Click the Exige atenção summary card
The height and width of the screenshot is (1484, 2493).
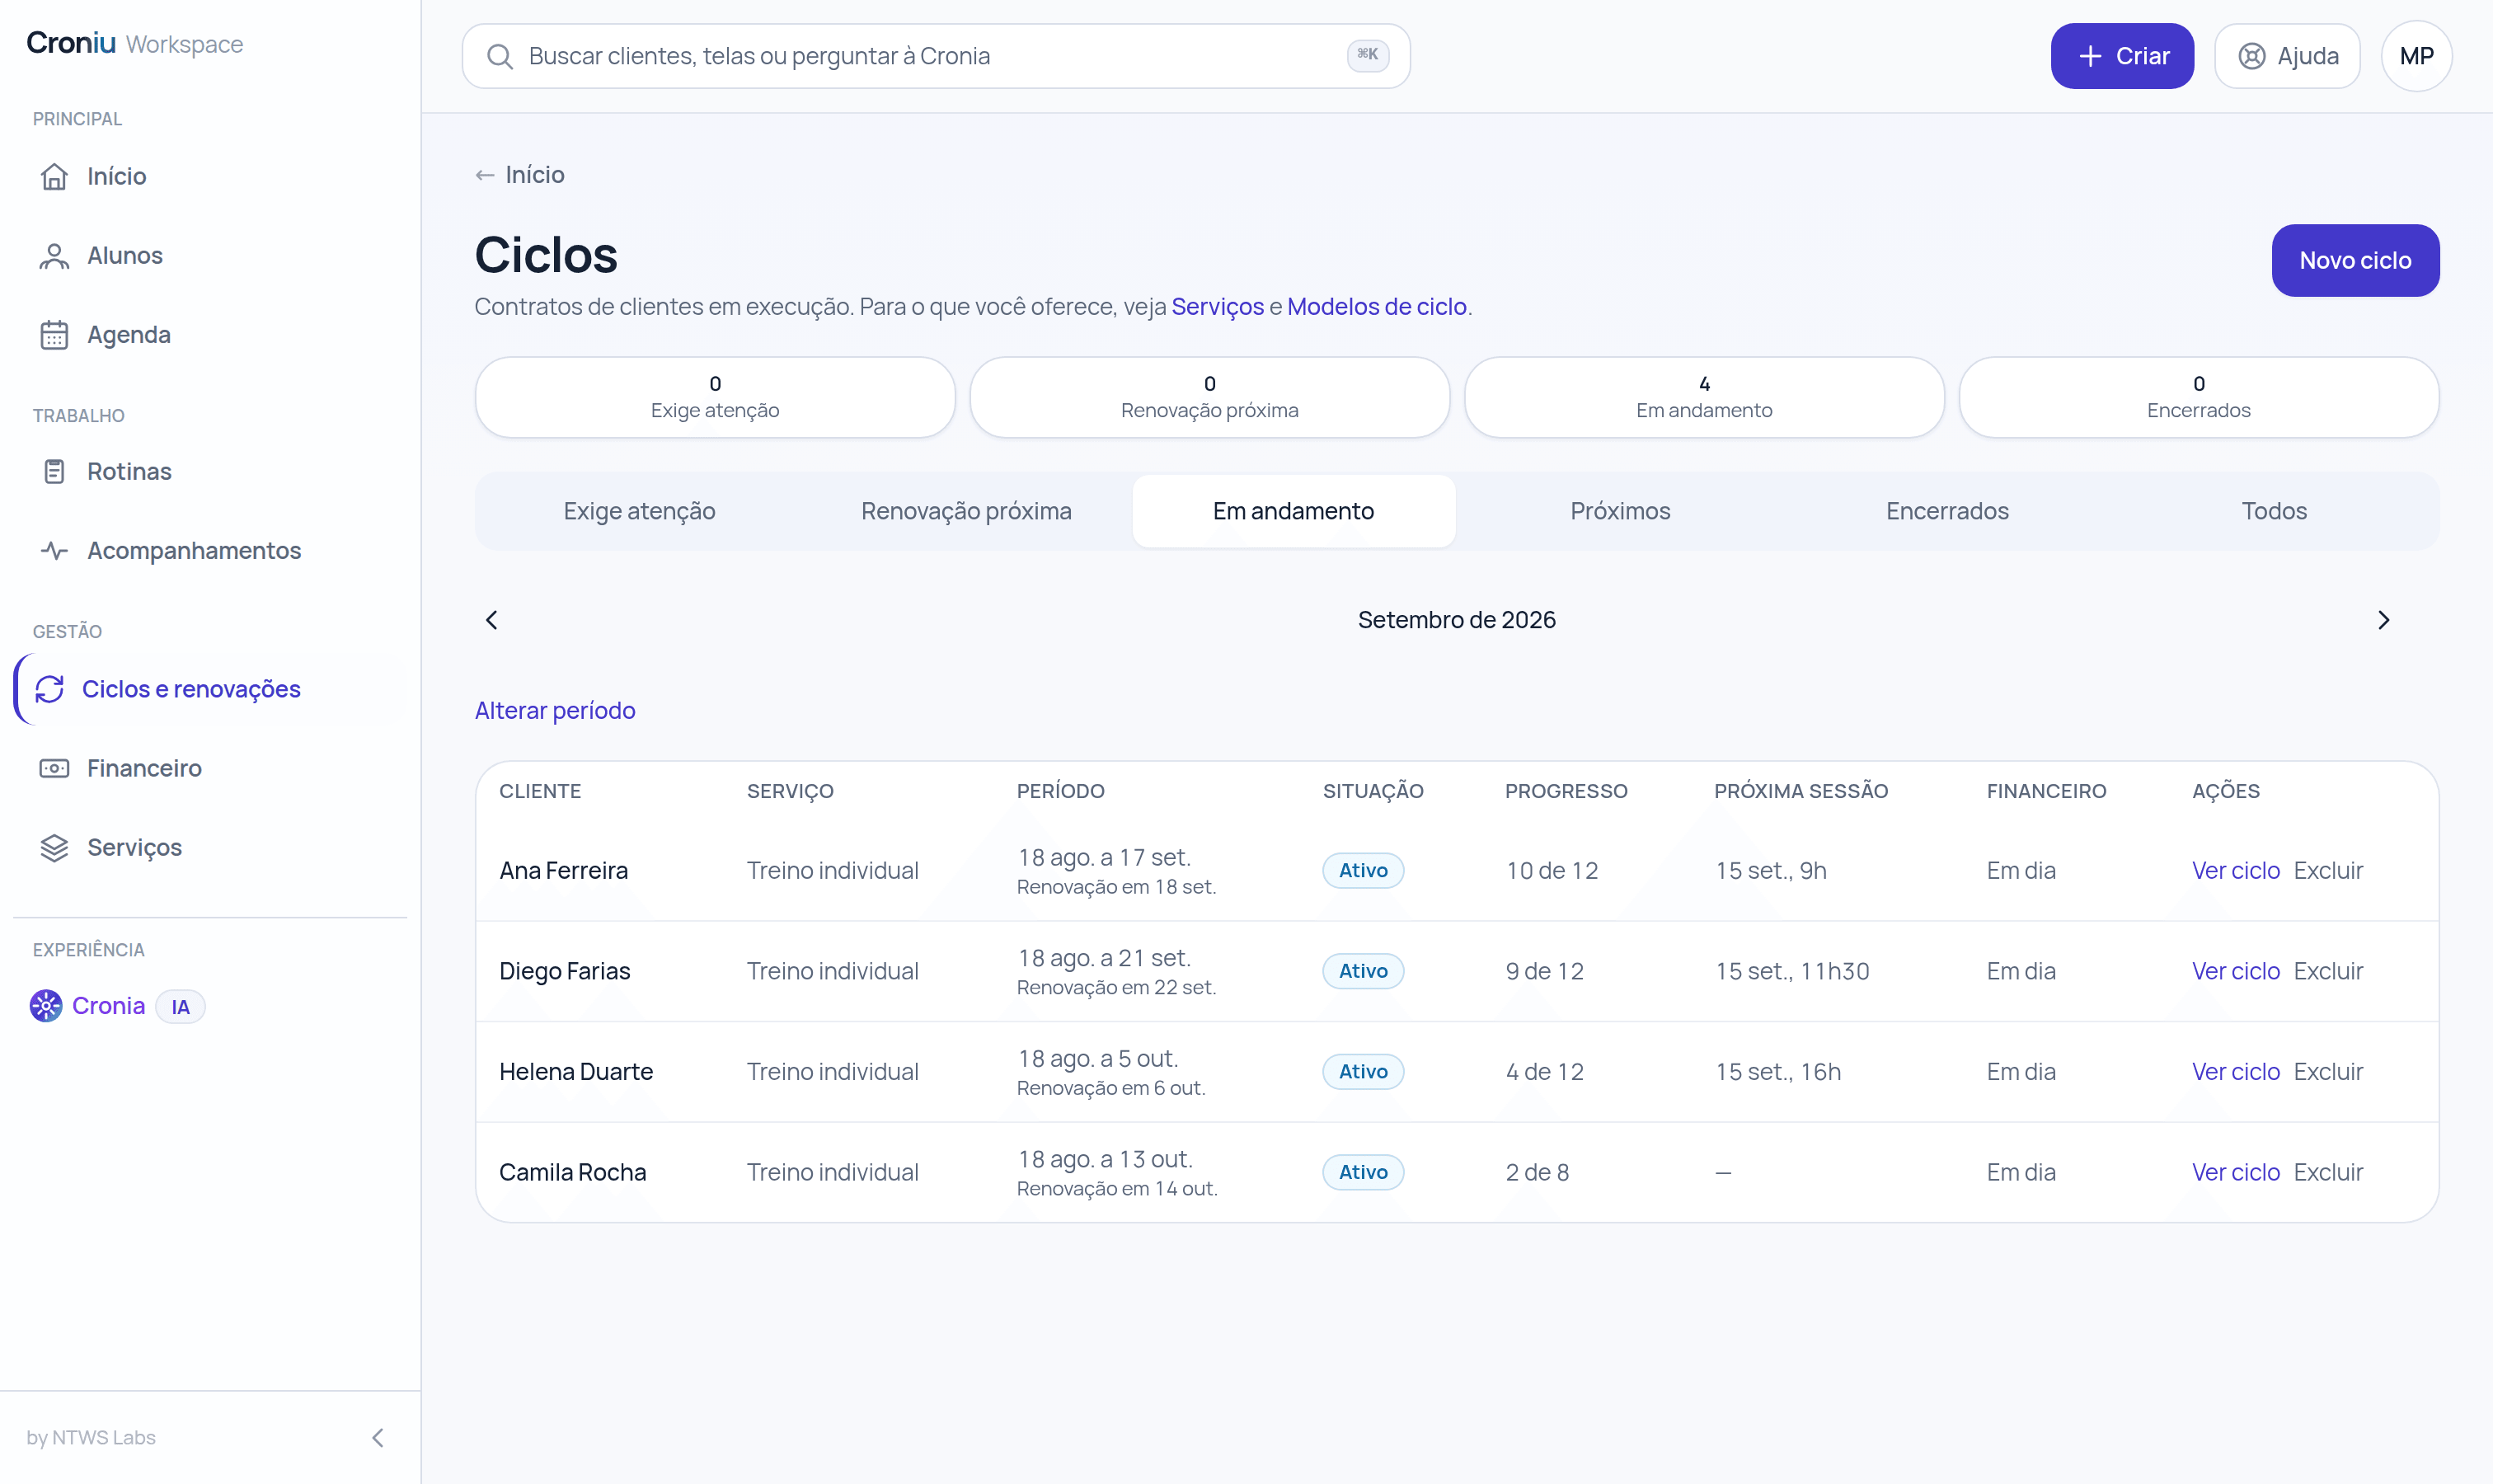coord(715,397)
